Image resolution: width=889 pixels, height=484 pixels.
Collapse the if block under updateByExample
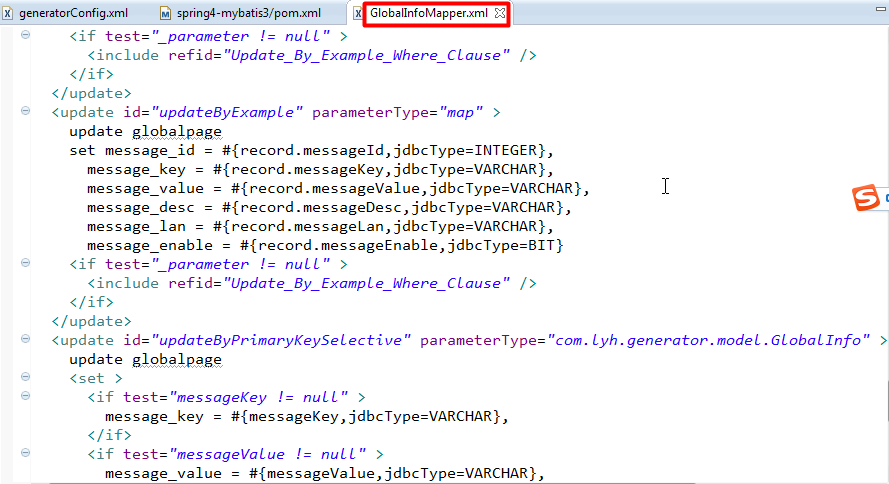tap(26, 262)
